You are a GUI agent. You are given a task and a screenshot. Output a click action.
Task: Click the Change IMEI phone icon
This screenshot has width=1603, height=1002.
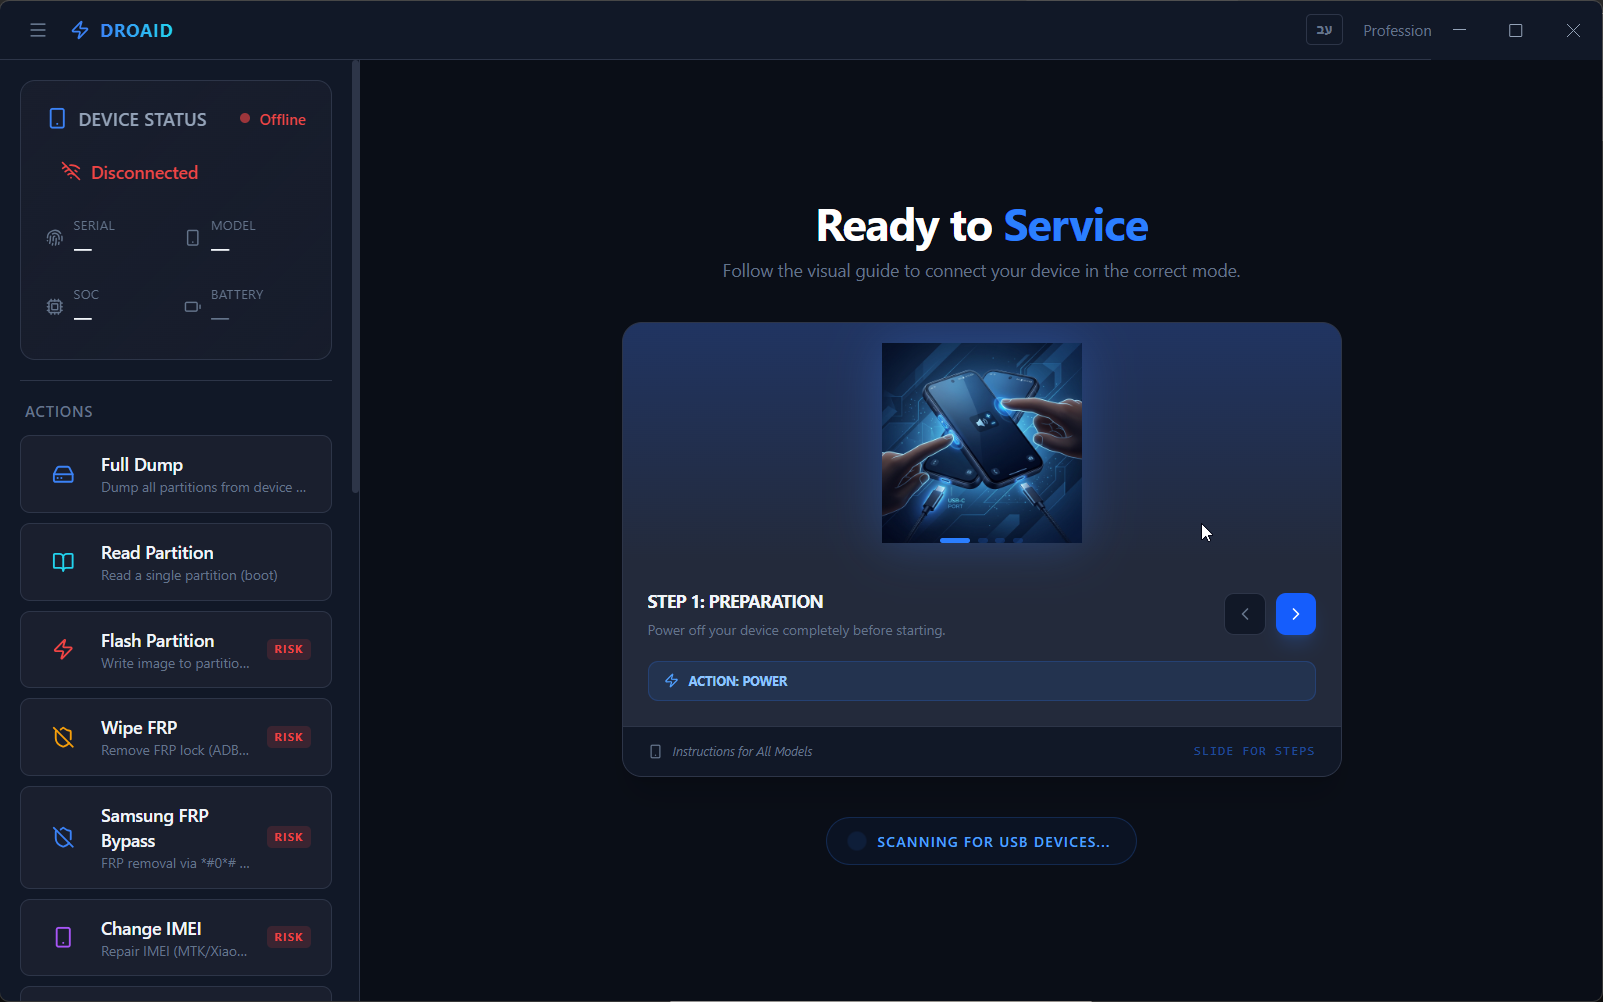[63, 937]
